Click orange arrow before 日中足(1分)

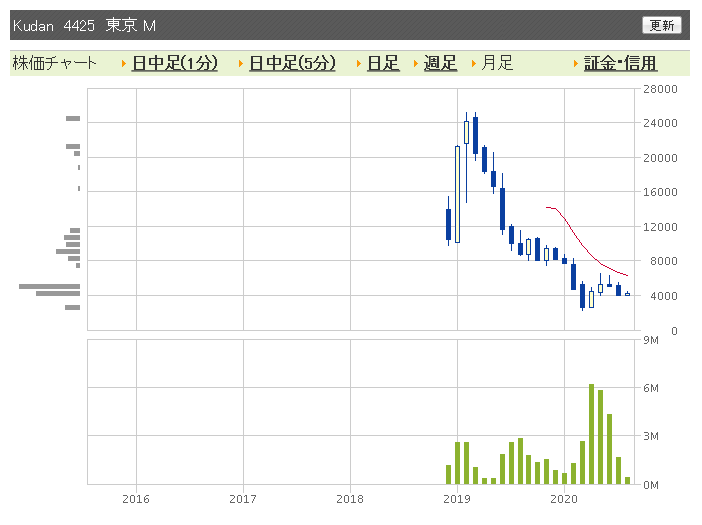tap(124, 64)
